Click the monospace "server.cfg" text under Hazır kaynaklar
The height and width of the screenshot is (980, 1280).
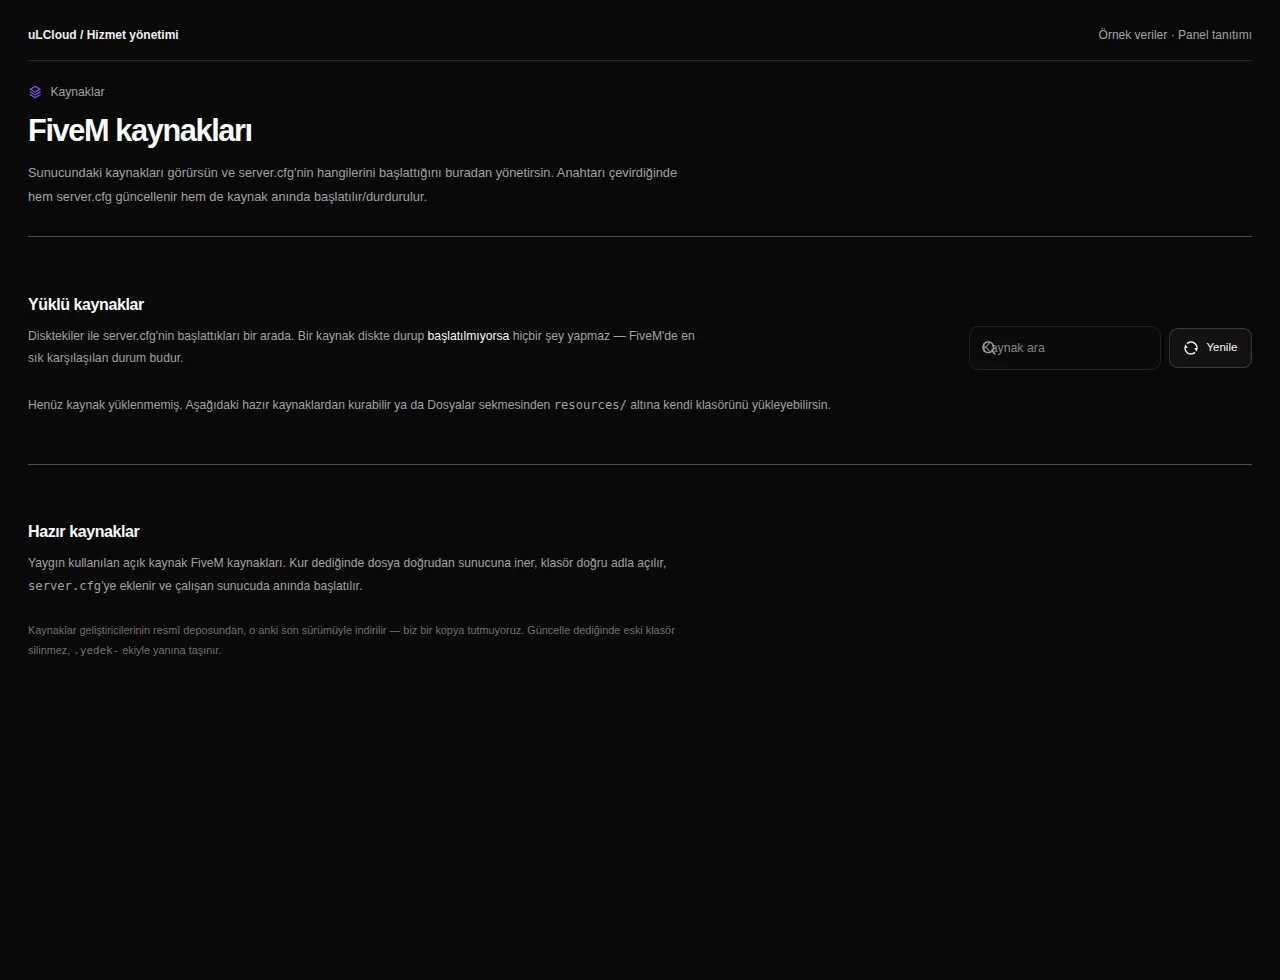click(65, 586)
